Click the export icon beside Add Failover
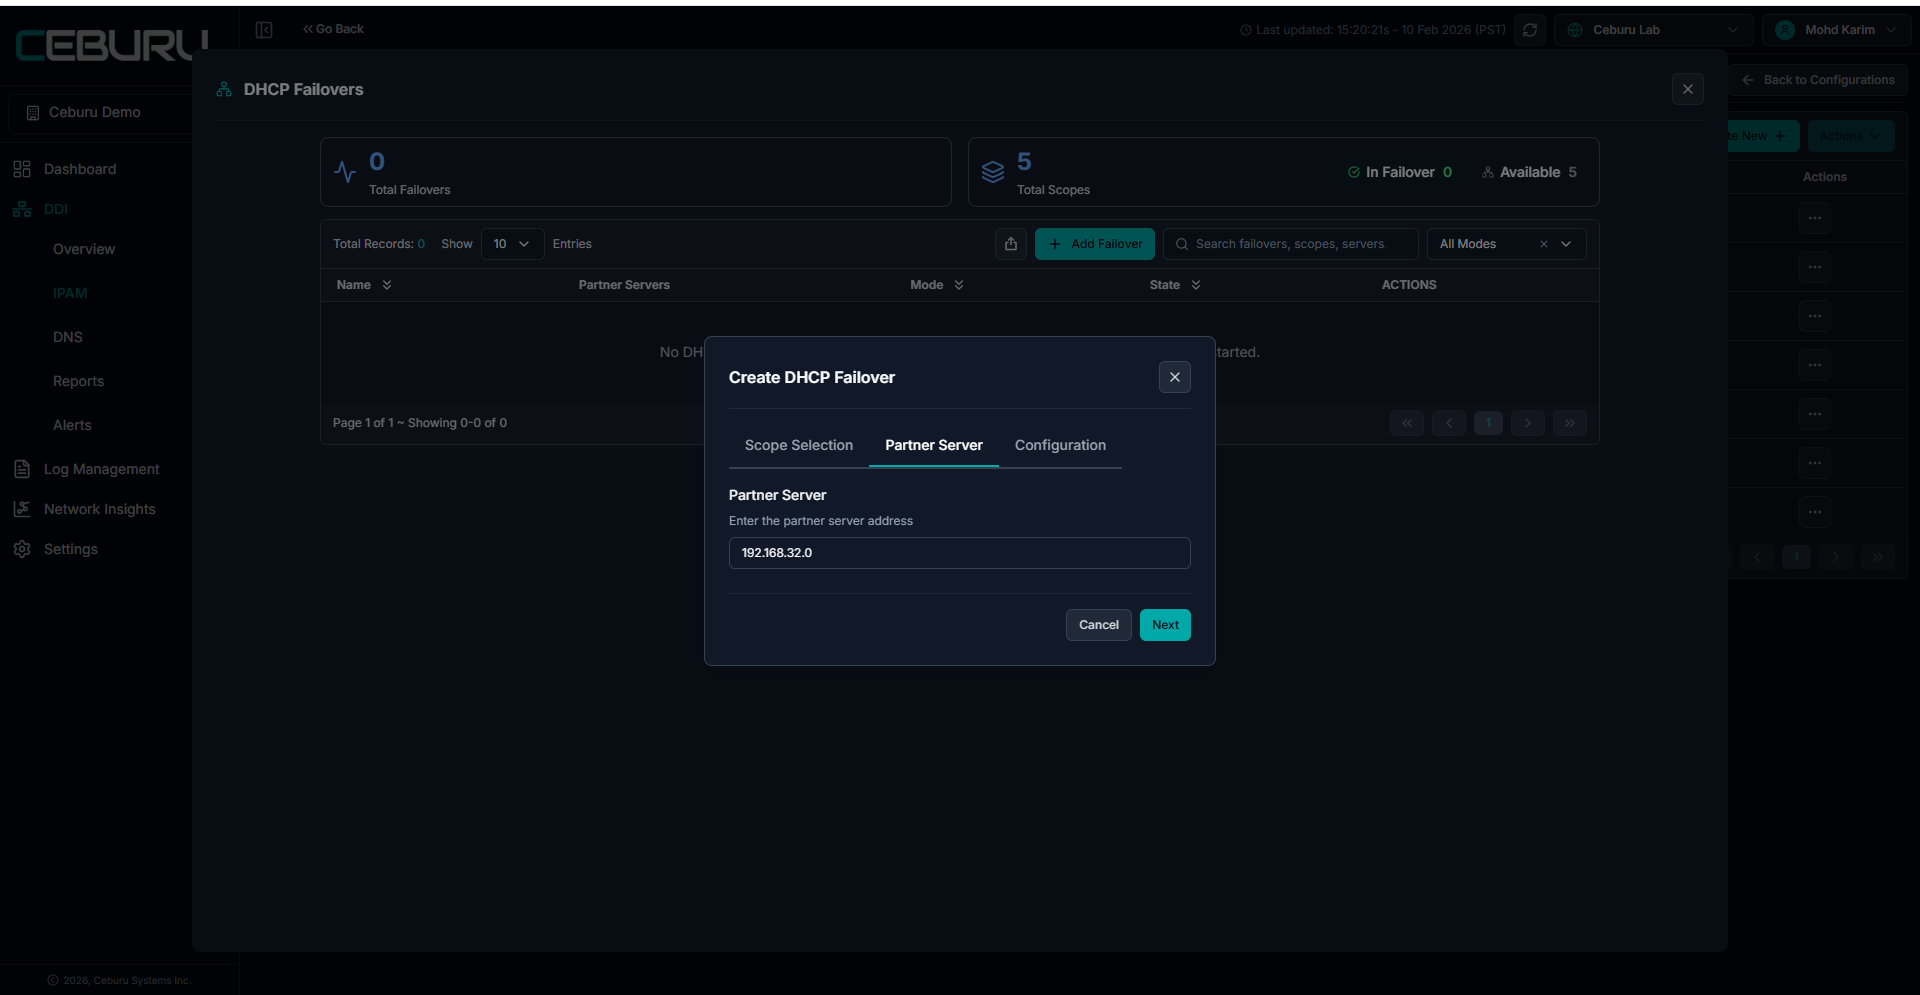The height and width of the screenshot is (995, 1920). click(x=1011, y=244)
